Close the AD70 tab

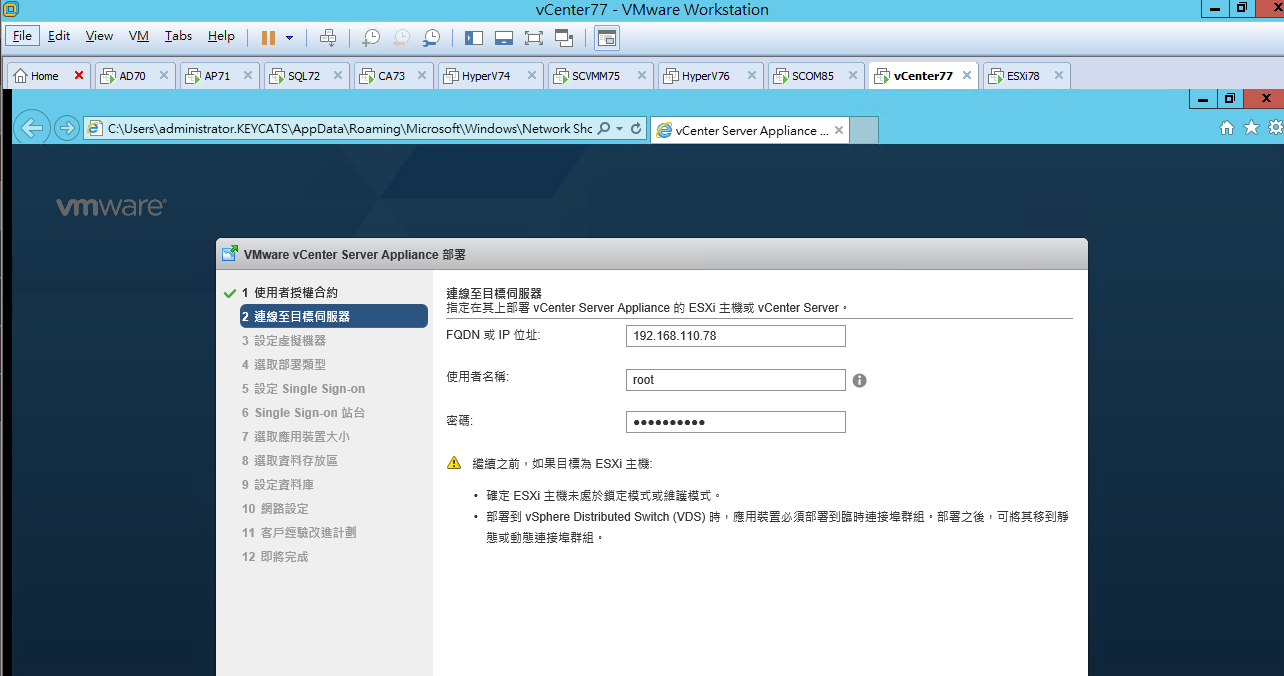[163, 75]
